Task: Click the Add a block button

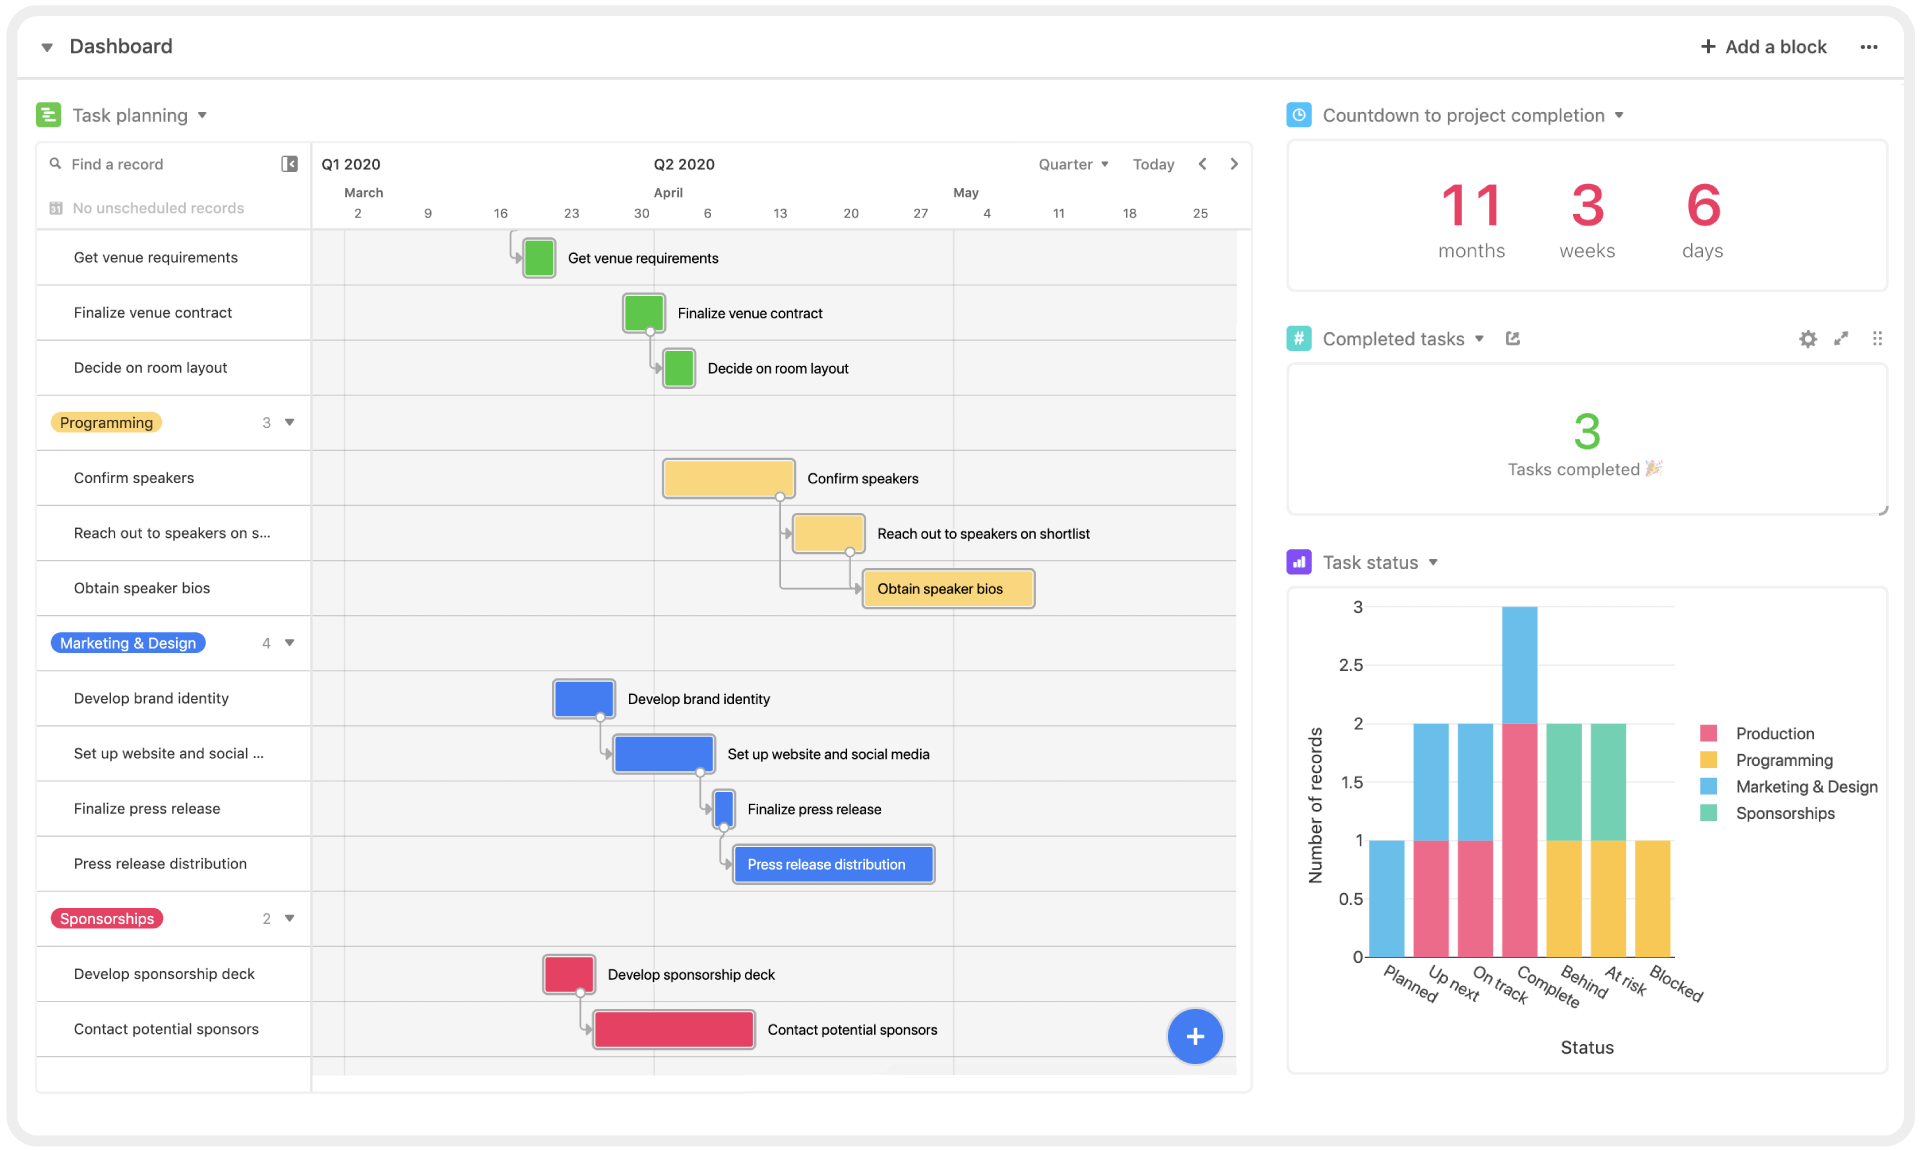Action: point(1764,47)
